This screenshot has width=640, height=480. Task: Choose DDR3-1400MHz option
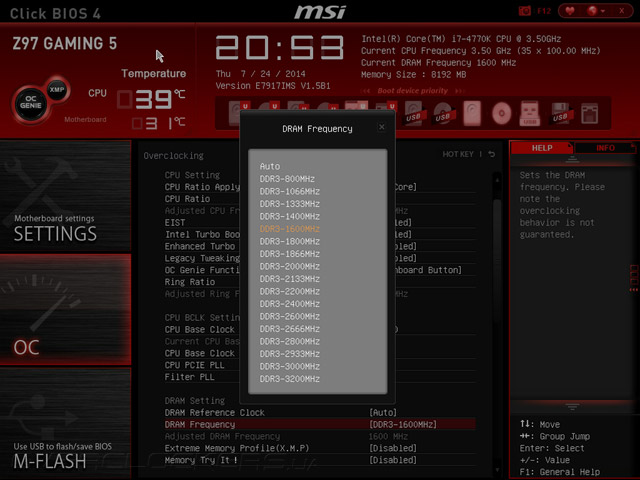(x=289, y=216)
